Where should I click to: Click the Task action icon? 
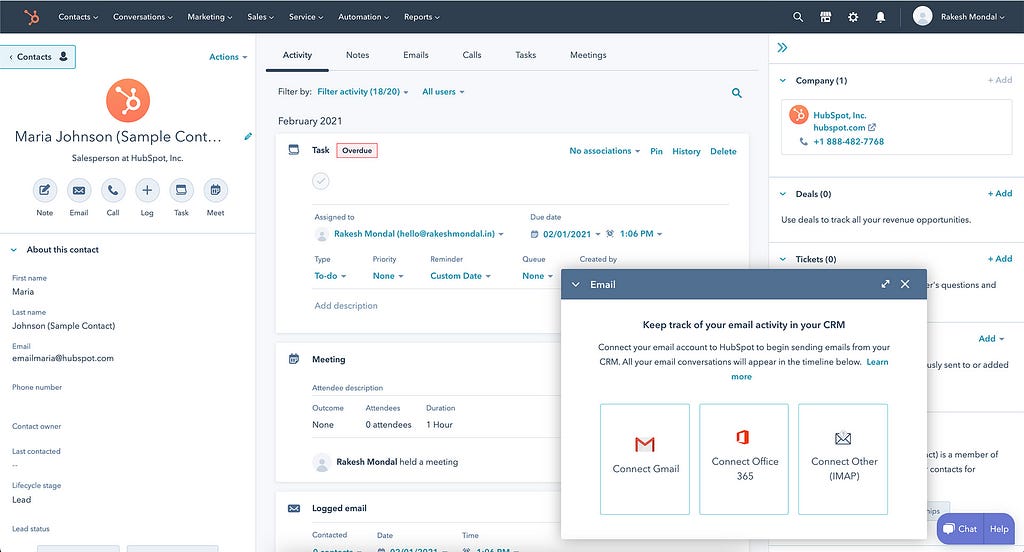(182, 190)
